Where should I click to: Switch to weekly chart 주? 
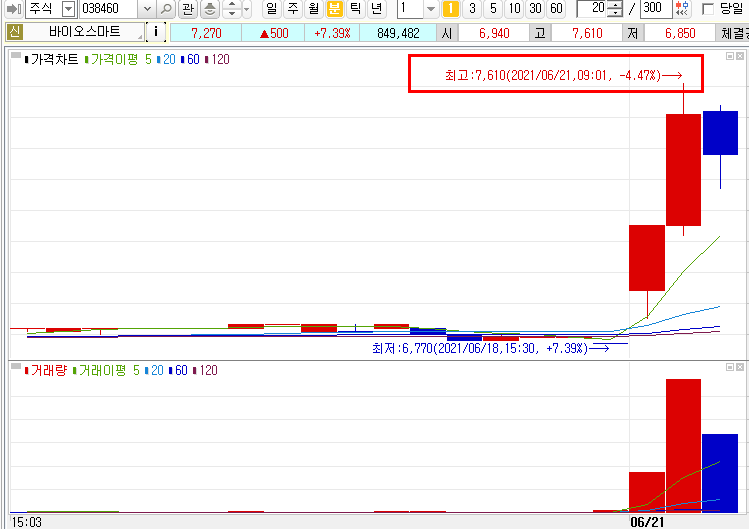[292, 9]
